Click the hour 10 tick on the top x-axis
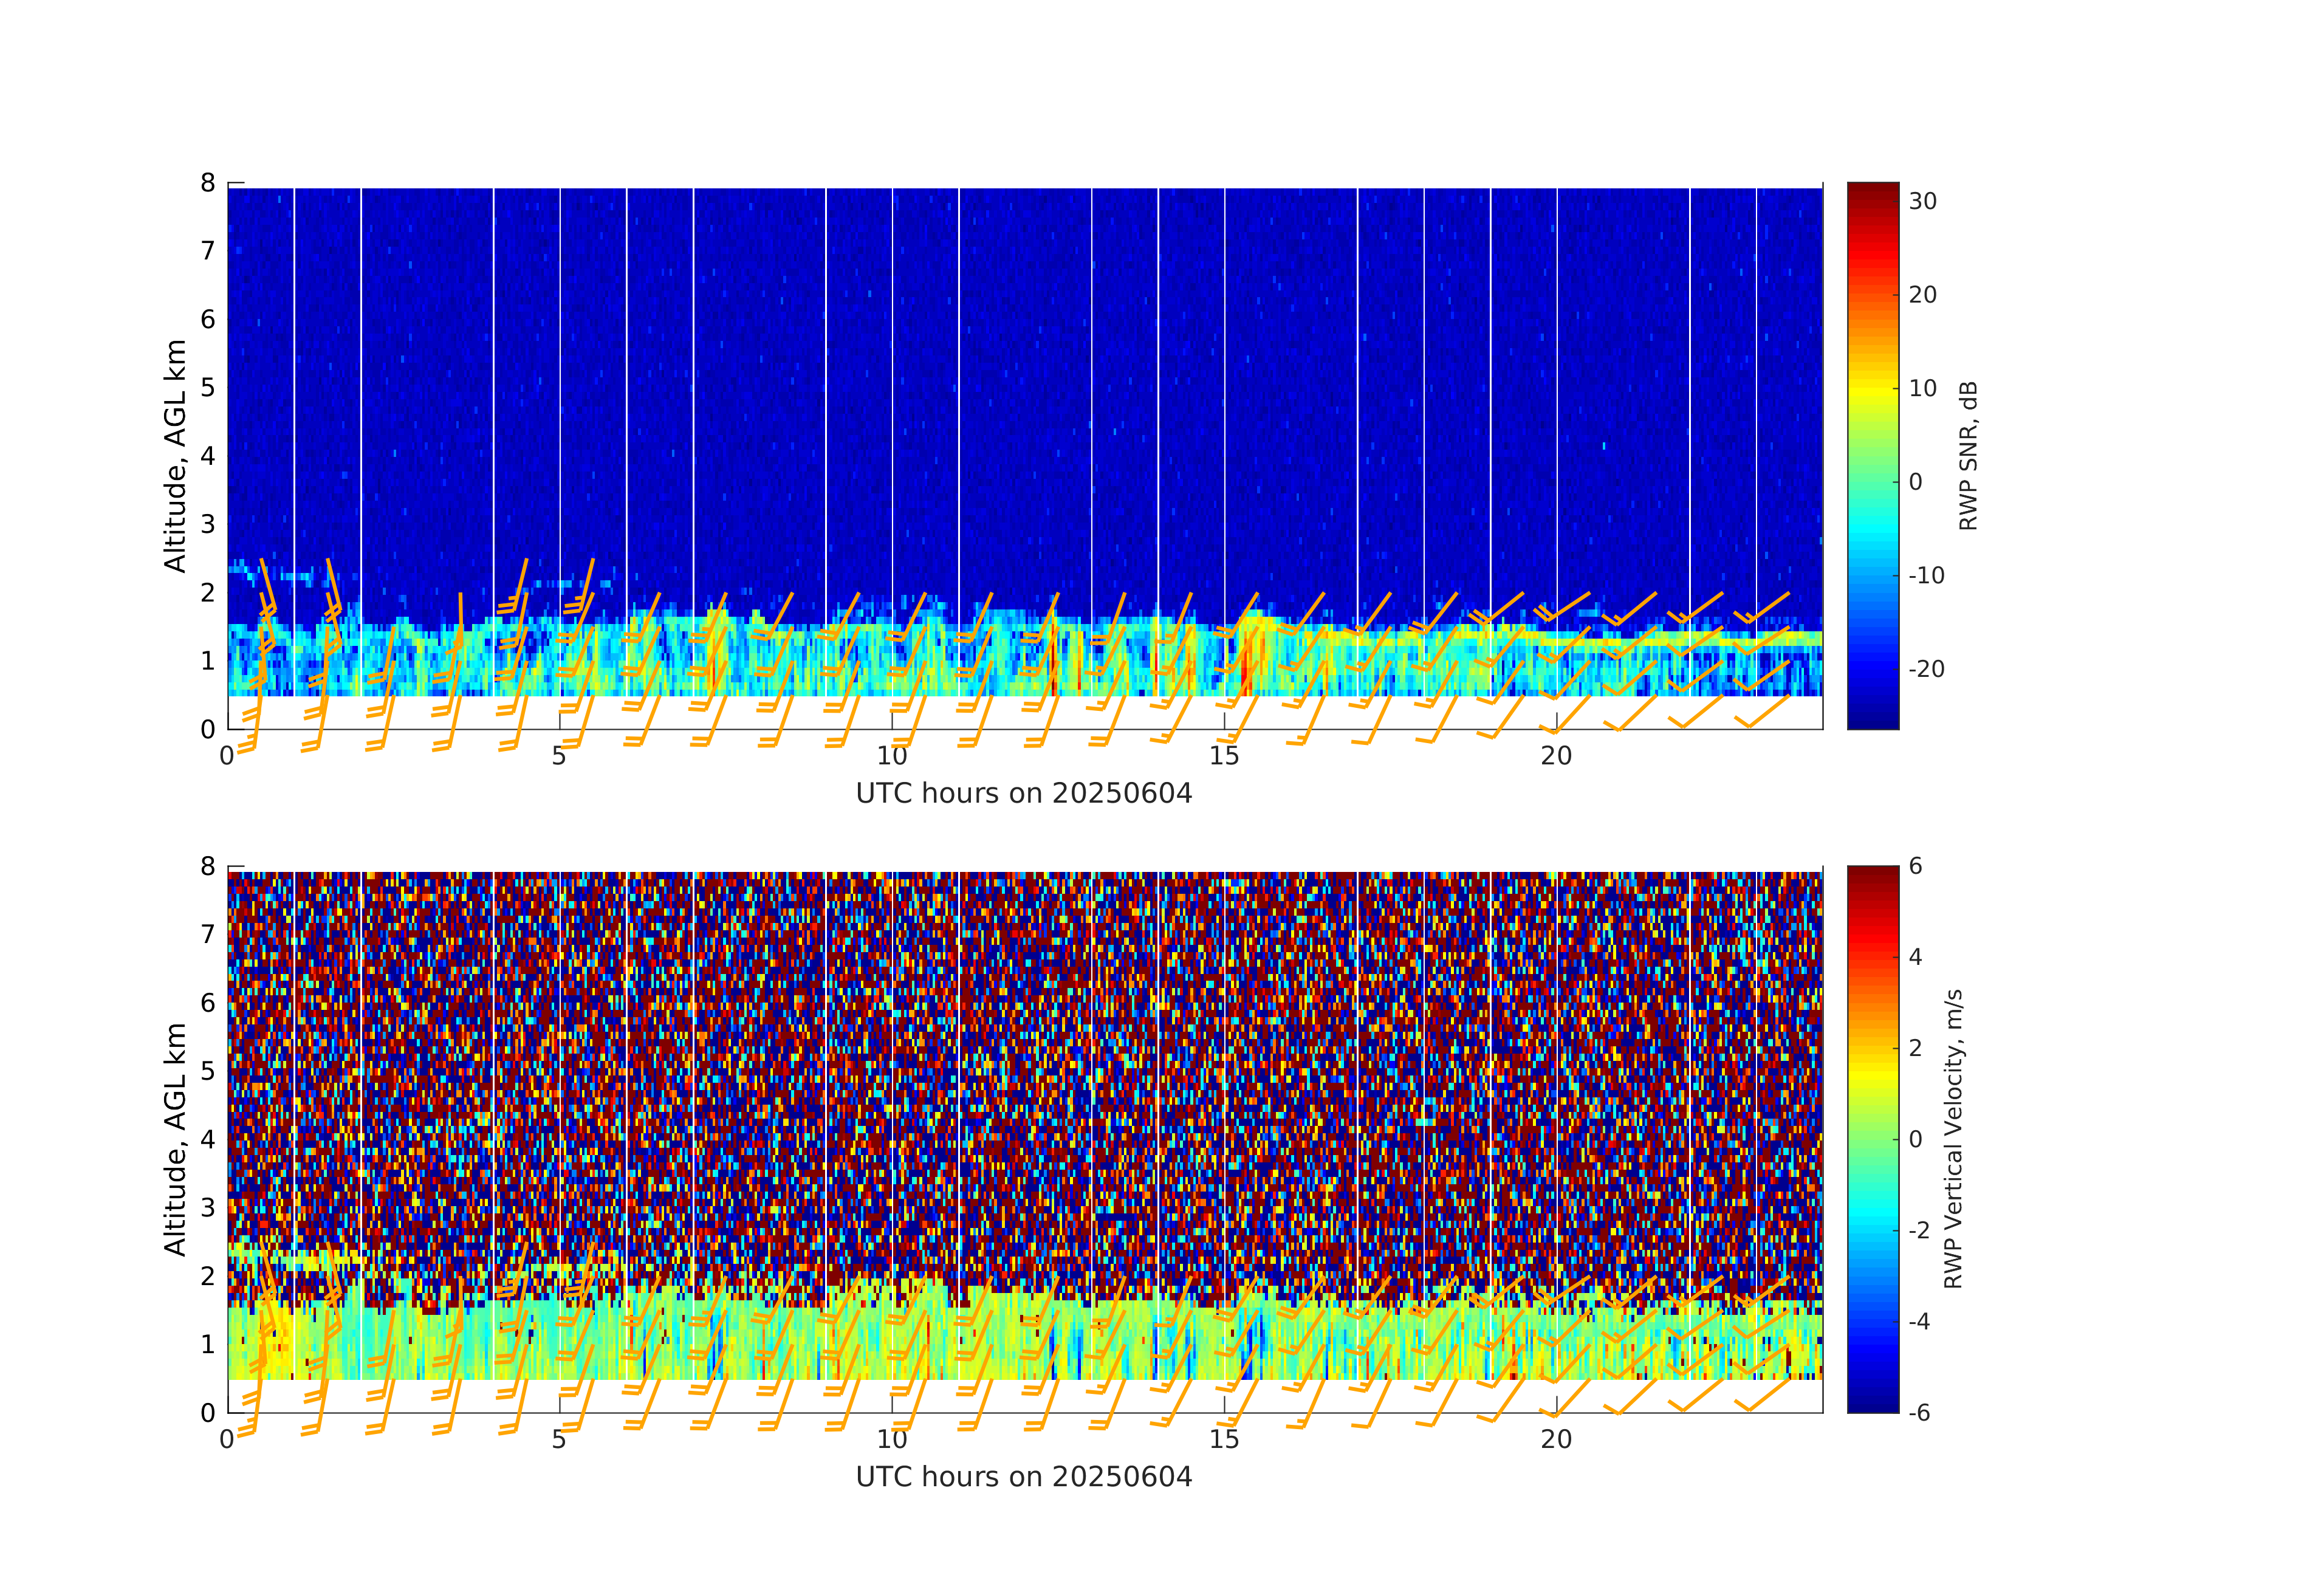Viewport: 2324px width, 1595px height. tap(892, 756)
